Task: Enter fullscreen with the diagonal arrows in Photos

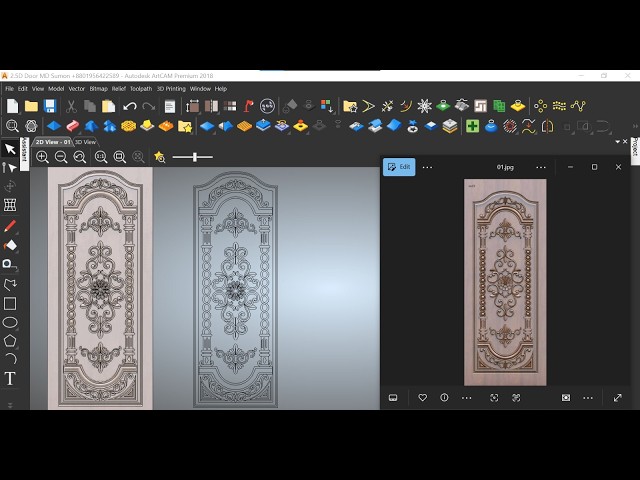Action: click(x=618, y=398)
